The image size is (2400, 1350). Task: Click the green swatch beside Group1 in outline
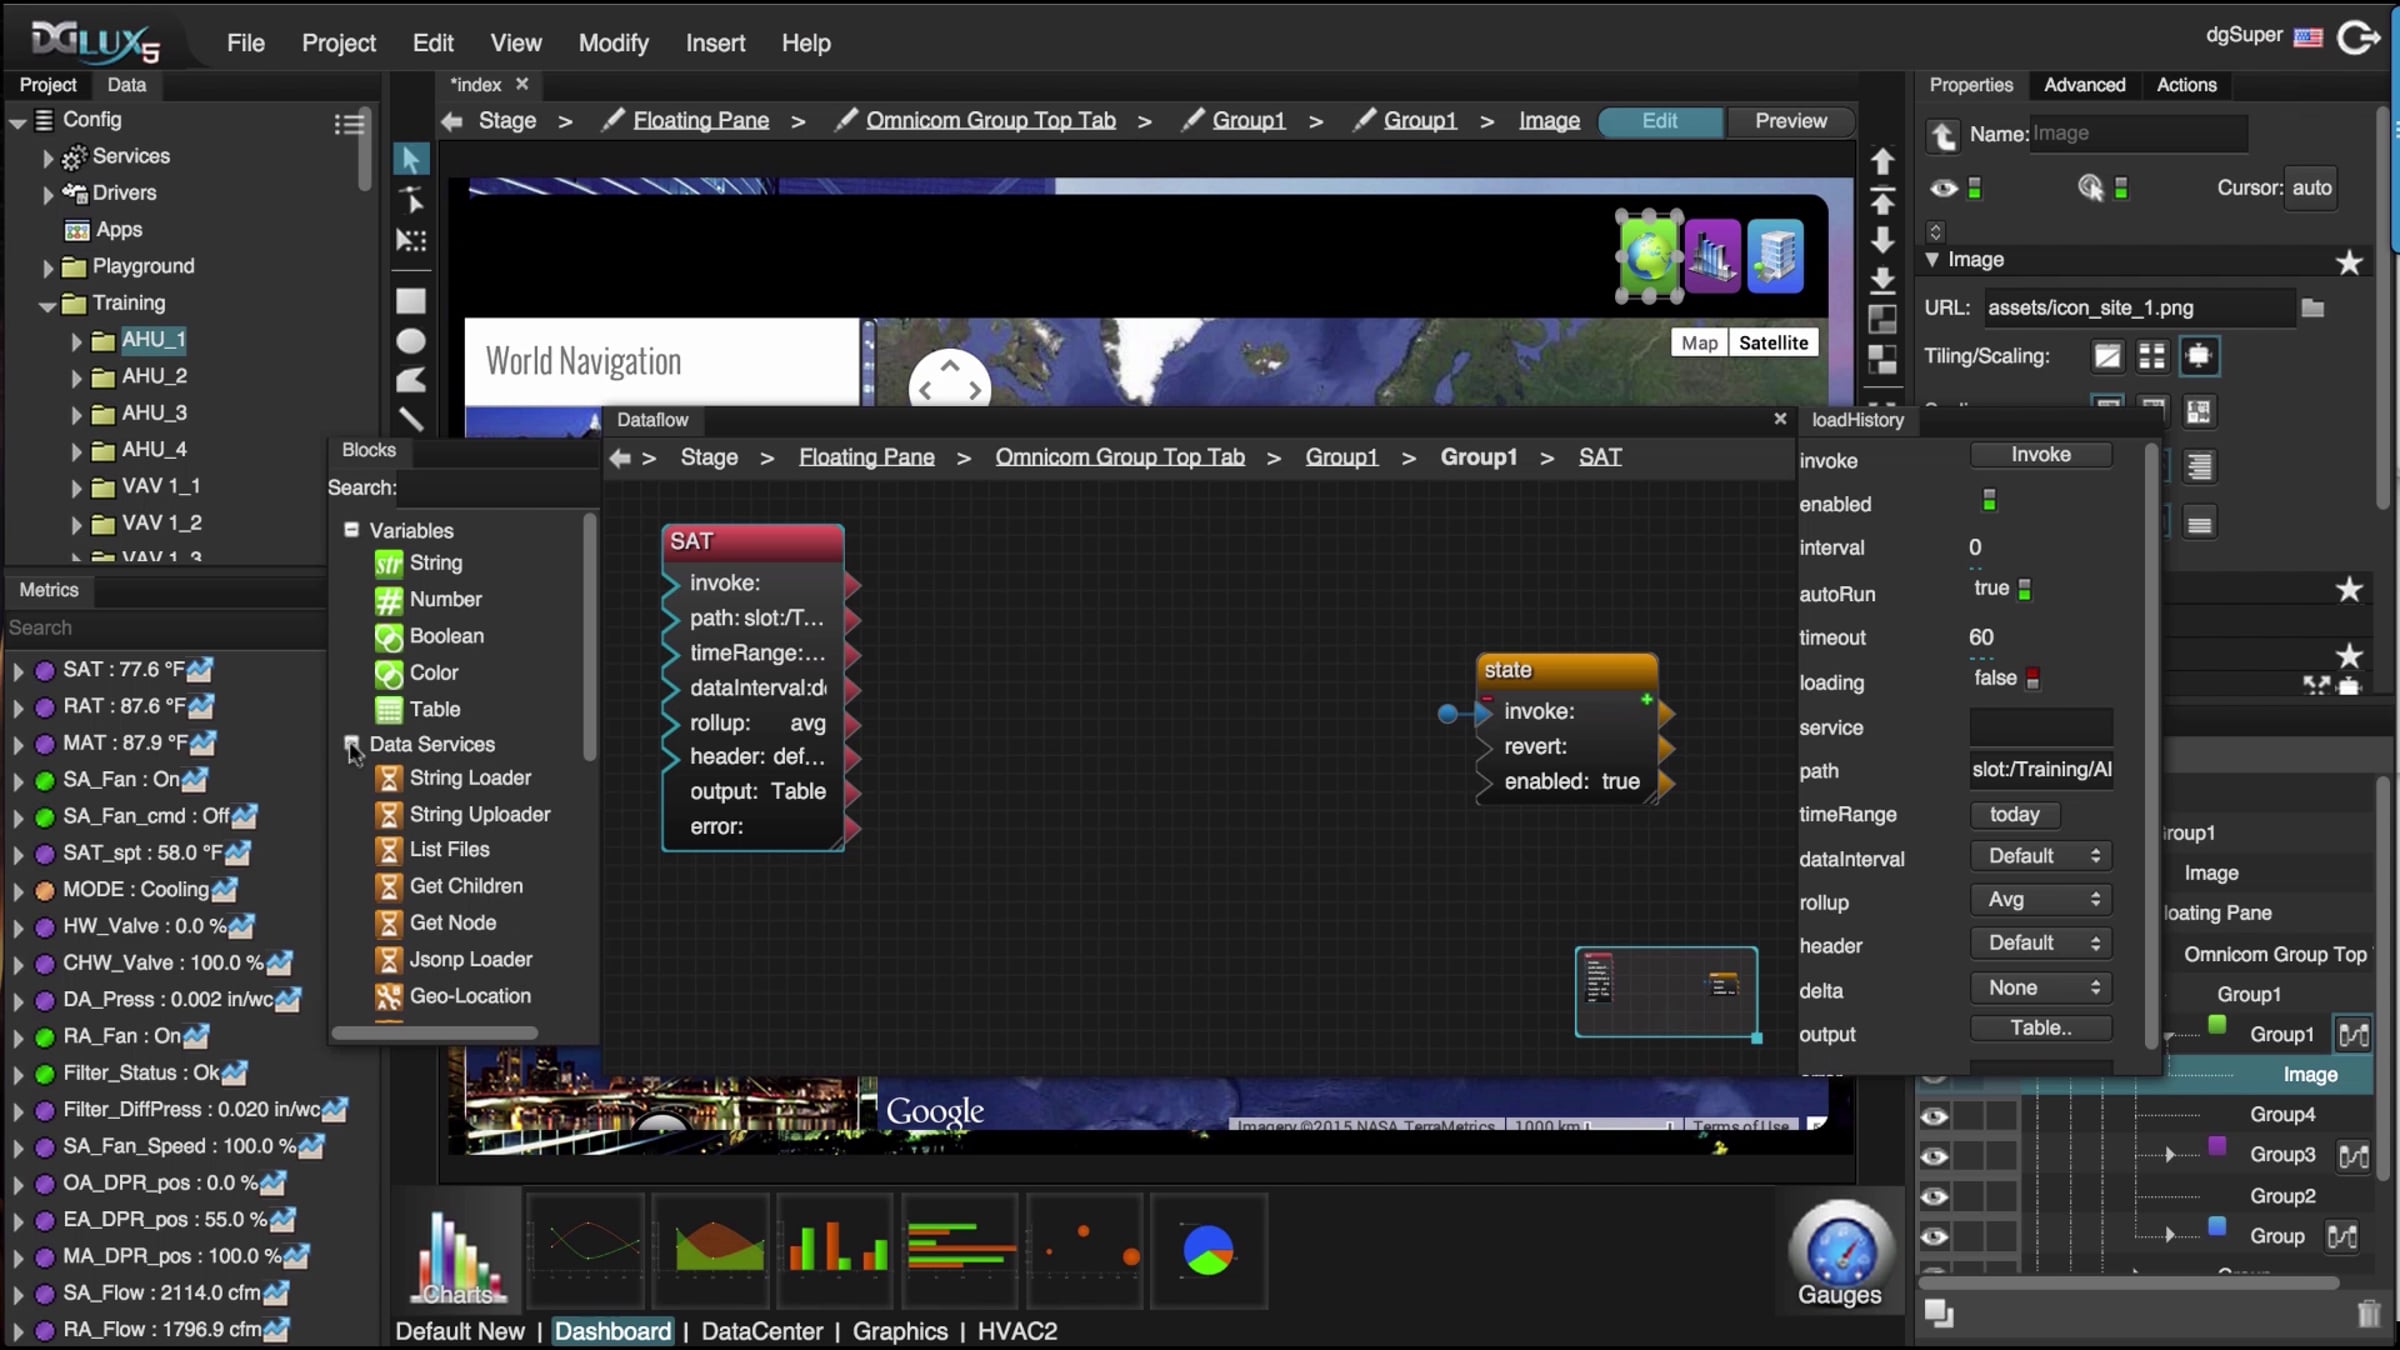(2217, 1025)
